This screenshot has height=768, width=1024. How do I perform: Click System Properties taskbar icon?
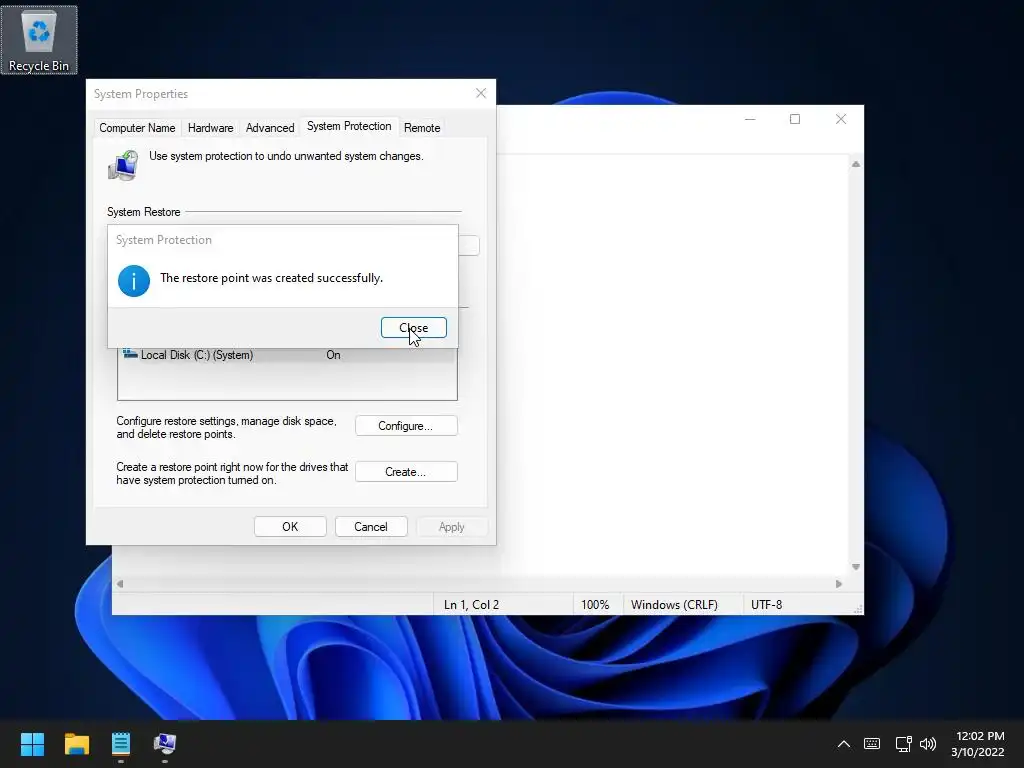pyautogui.click(x=165, y=744)
